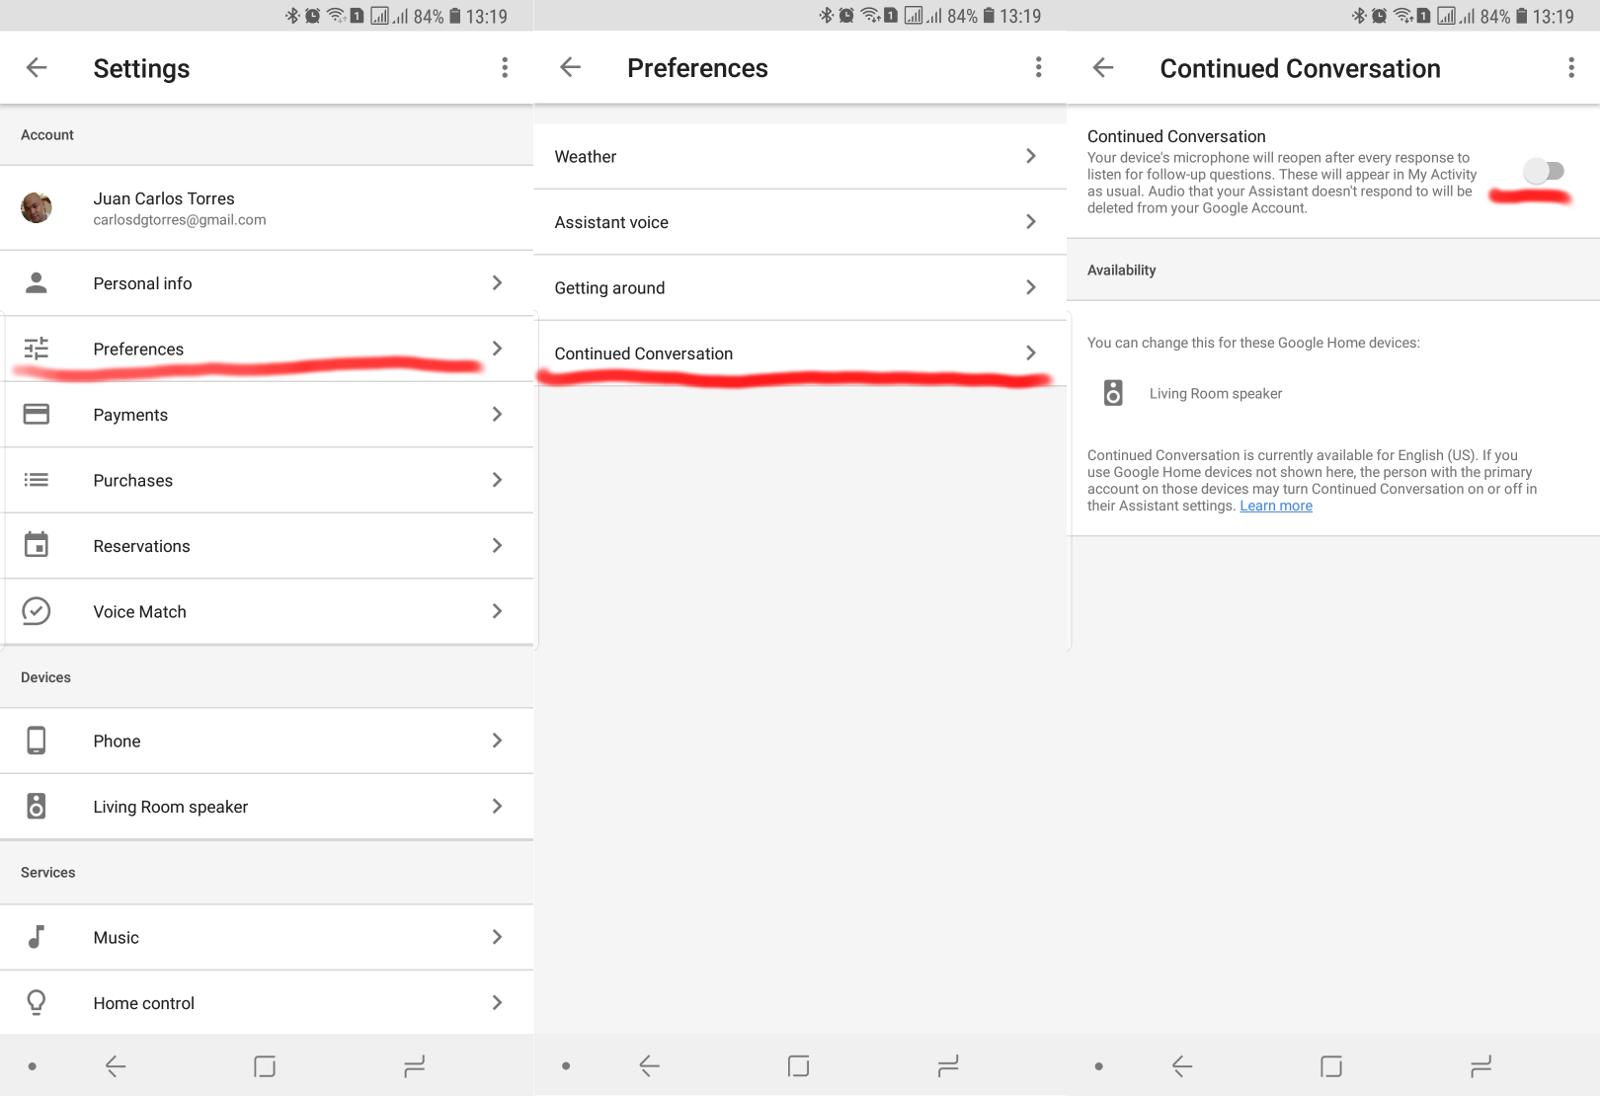The width and height of the screenshot is (1600, 1096).
Task: Tap Android back button below Preferences screen
Action: point(648,1067)
